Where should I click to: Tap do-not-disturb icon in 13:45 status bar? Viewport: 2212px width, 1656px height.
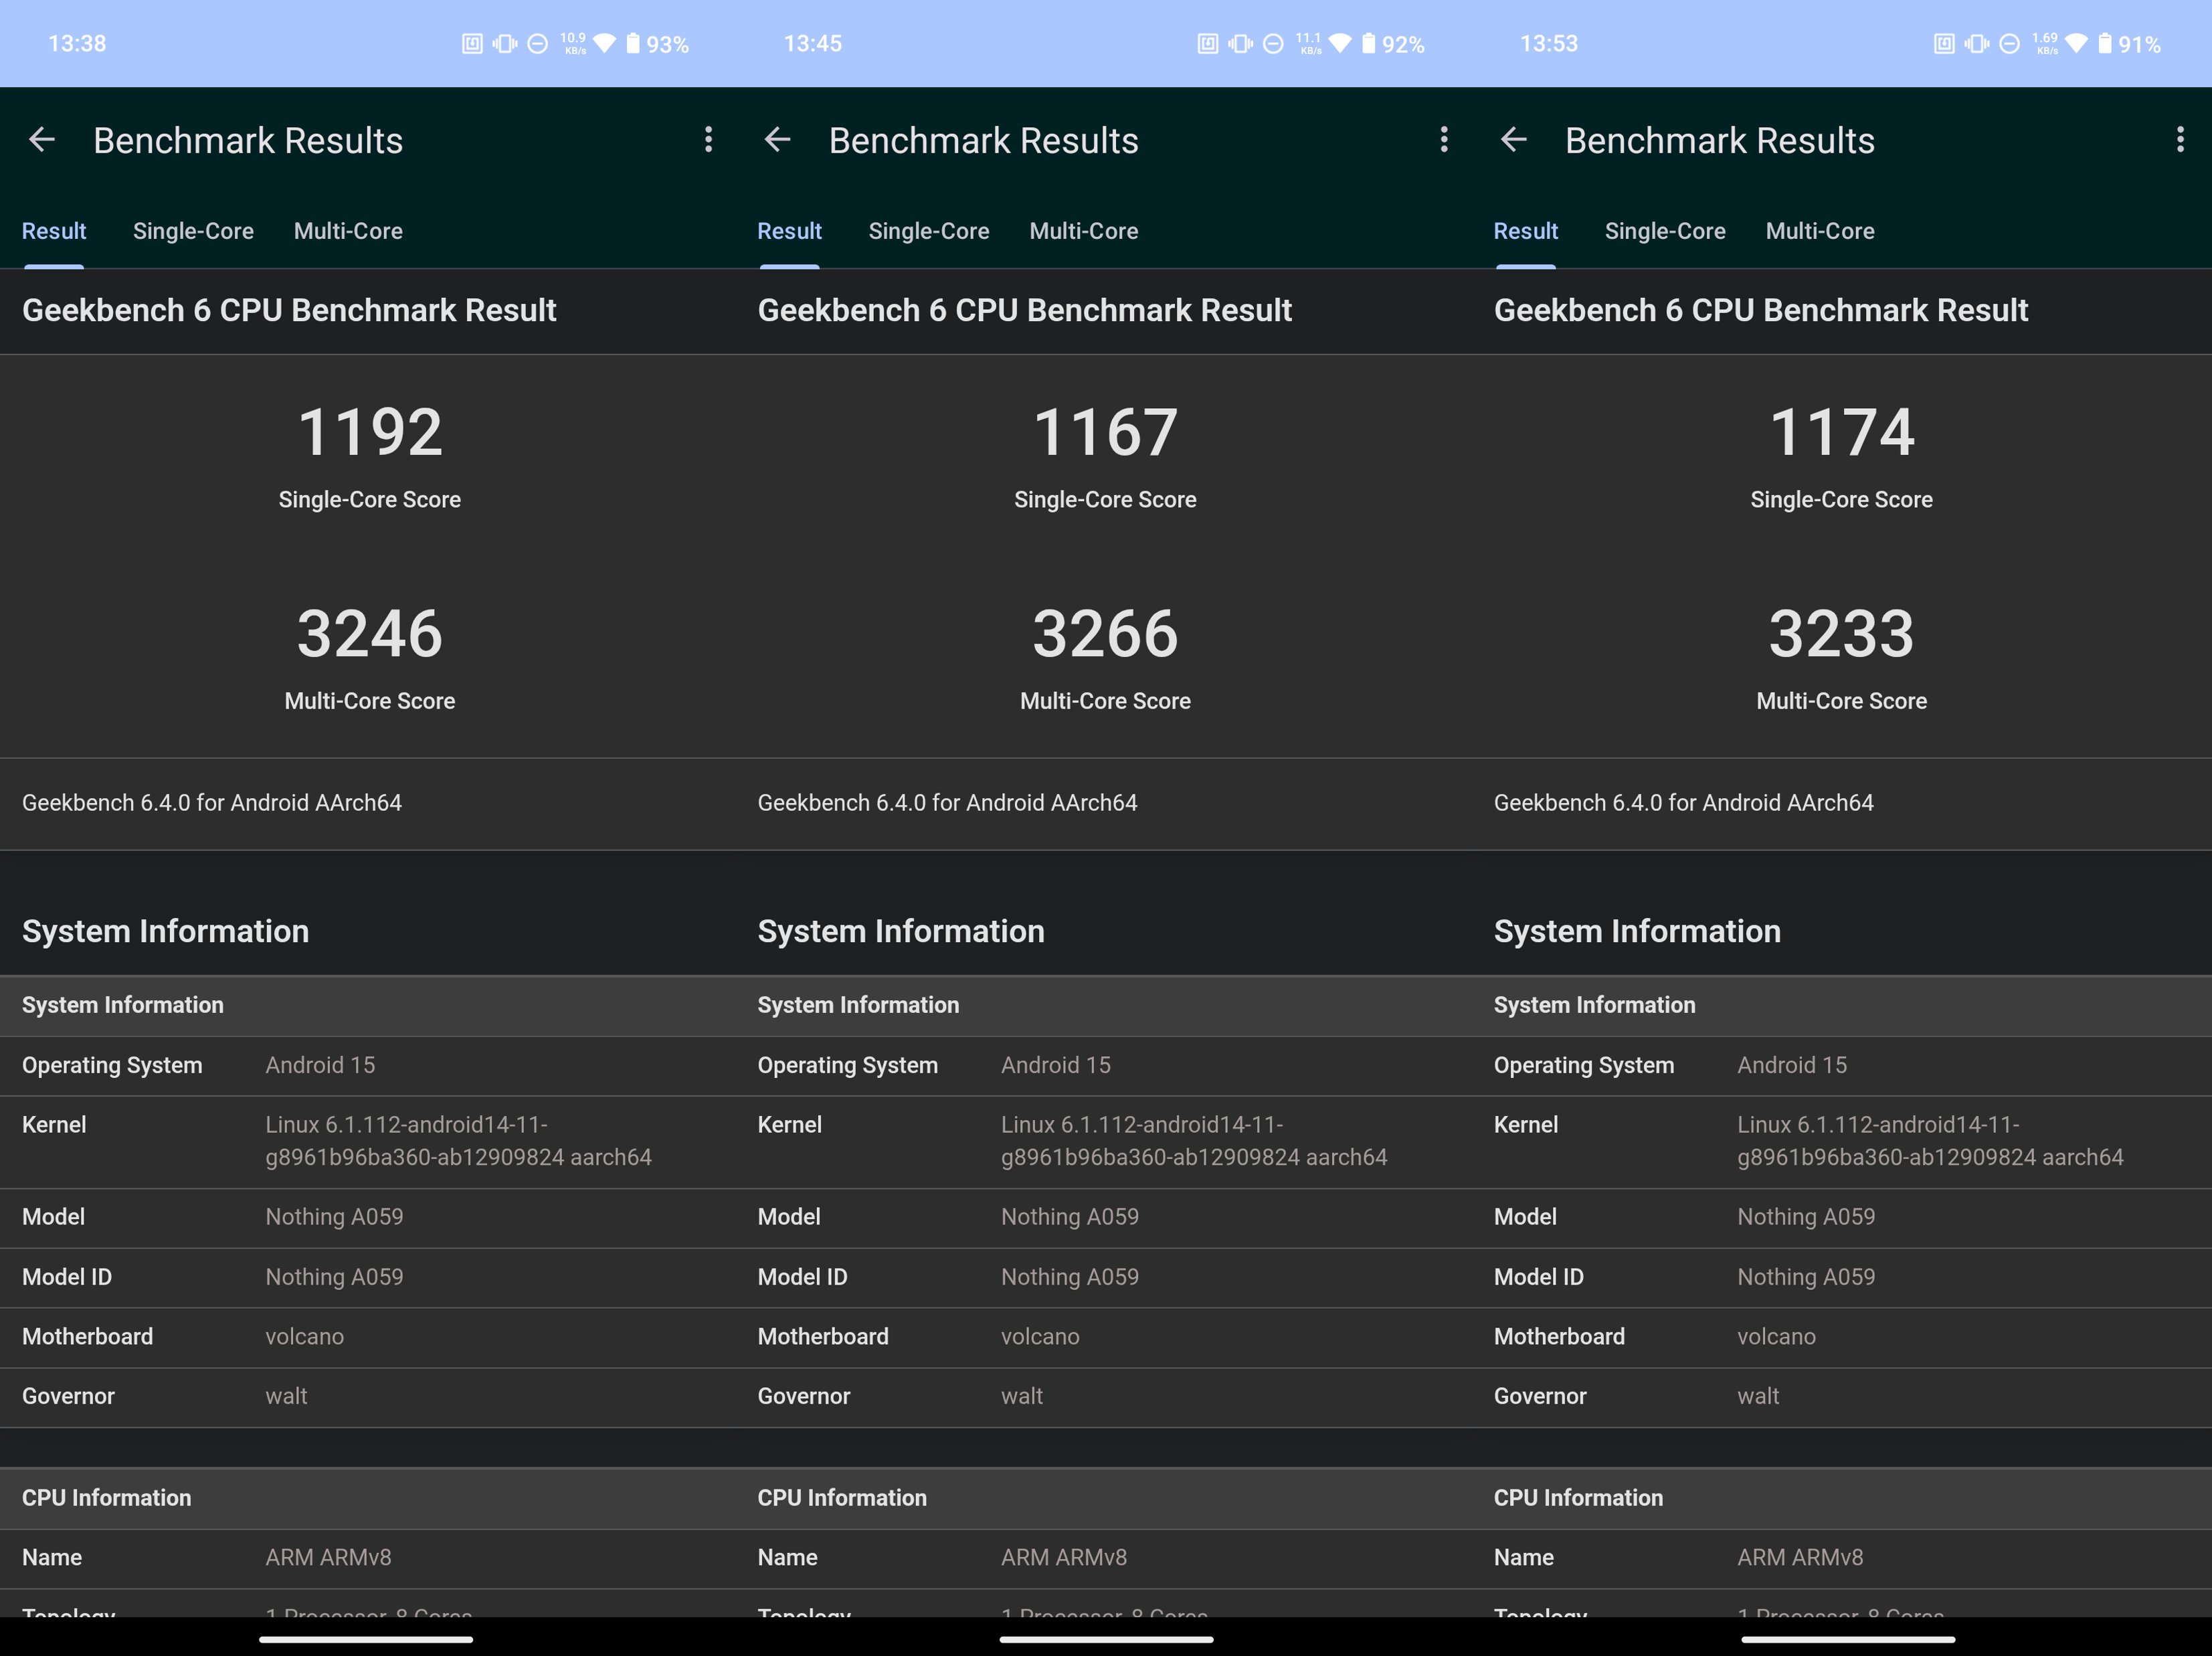point(1273,44)
